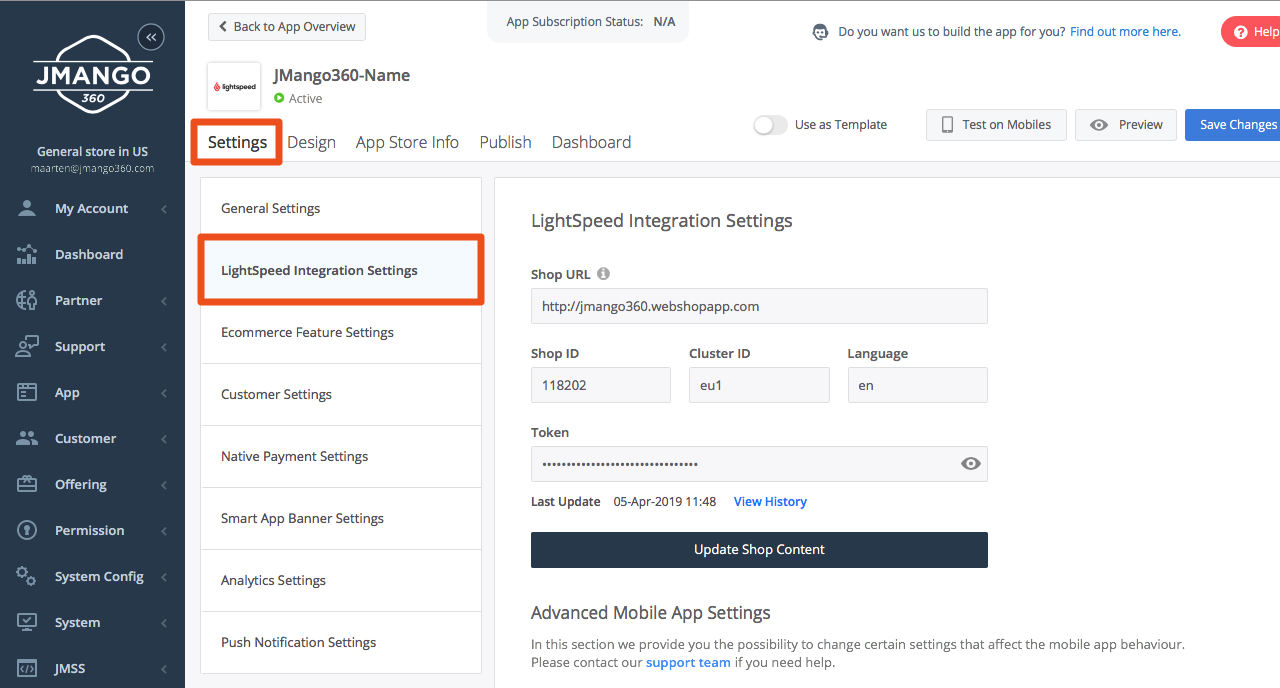Click Back to App Overview button

click(x=287, y=27)
